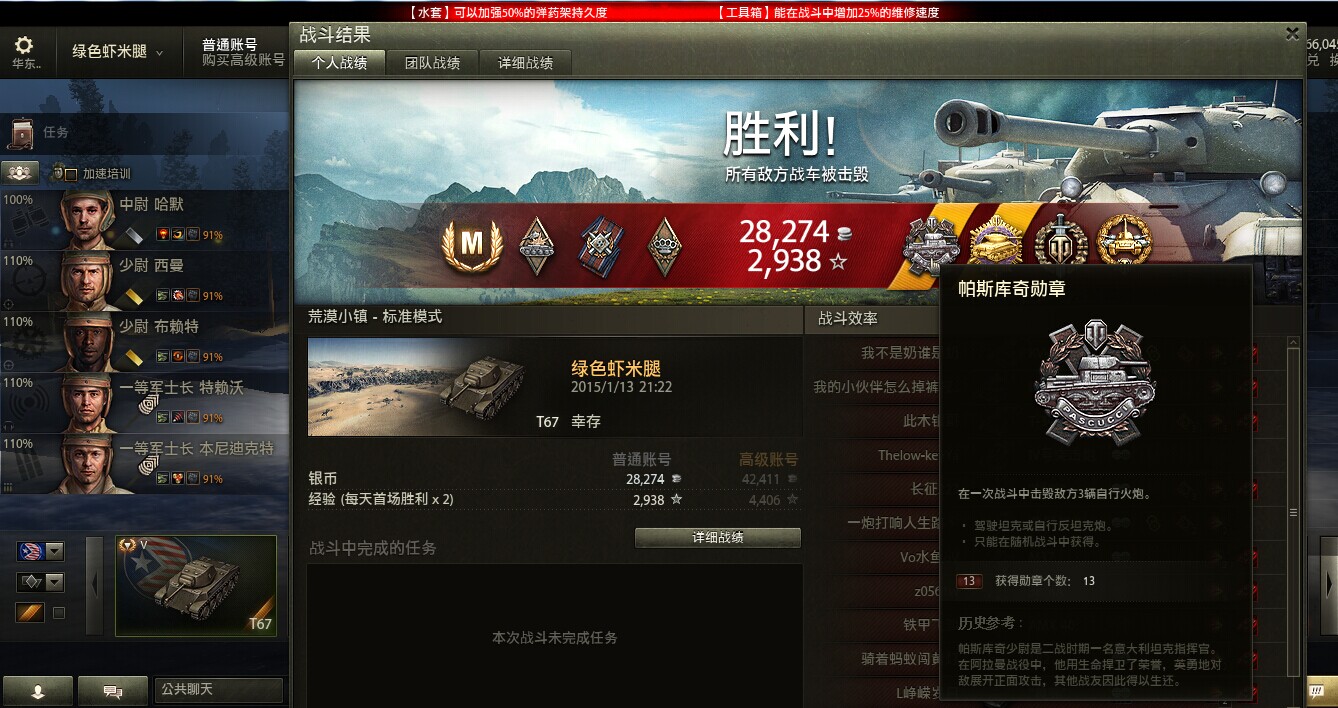Open the vehicle type filter dropdown
Viewport: 1338px width, 708px height.
click(x=40, y=582)
